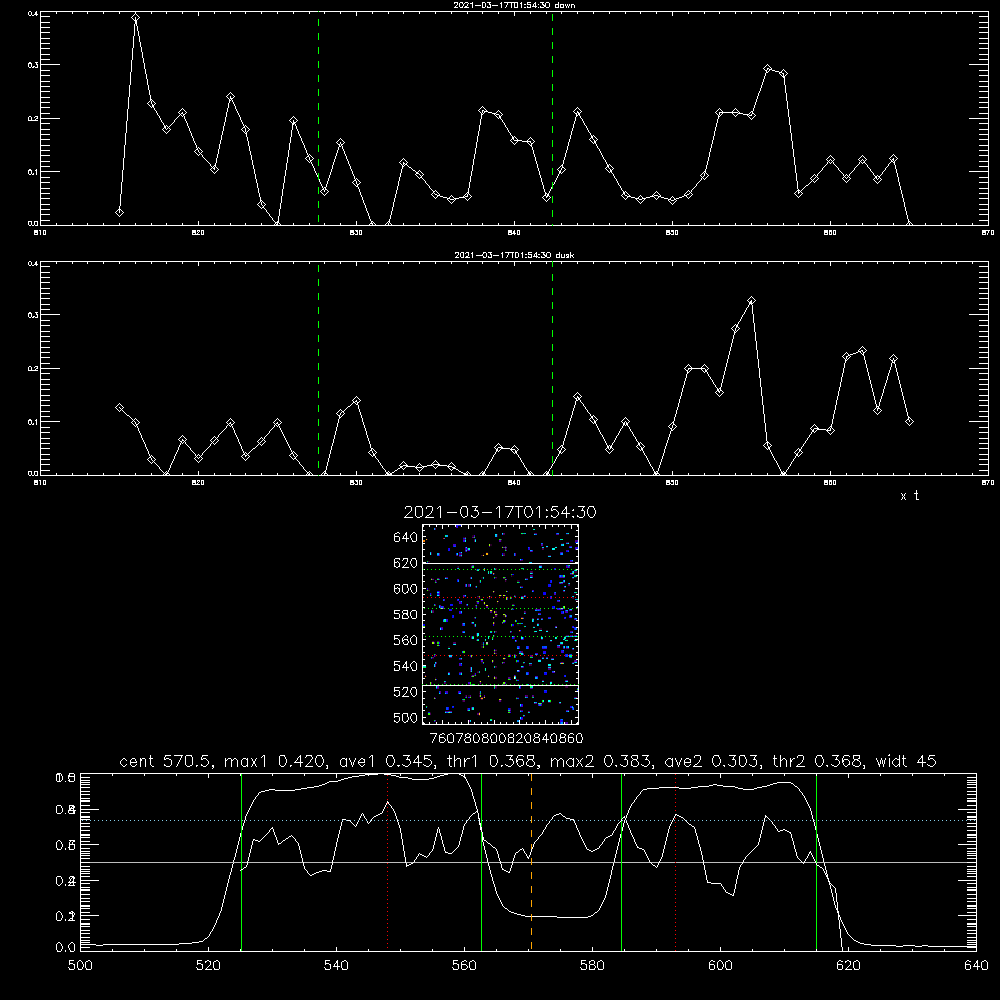1000x1000 pixels.
Task: Select the 'max1 0.420' statistic text
Action: (x=275, y=761)
